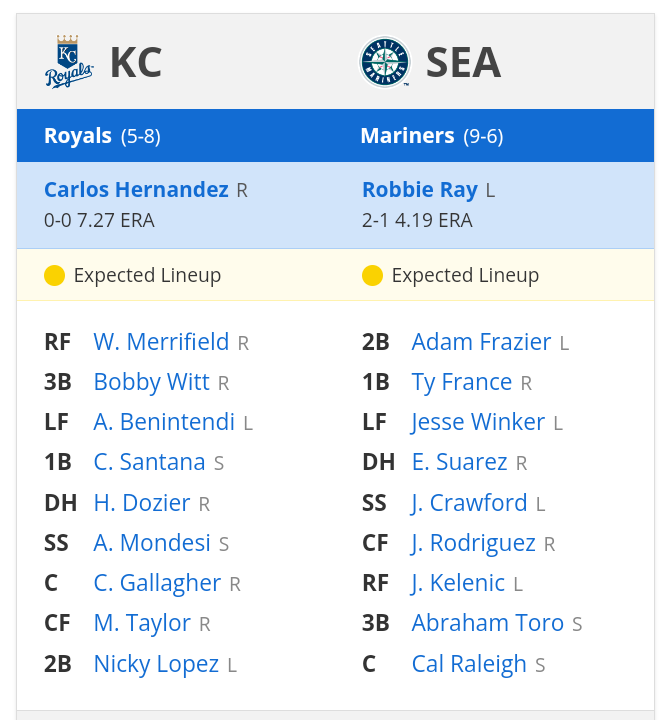The width and height of the screenshot is (671, 720).
Task: Click the yellow Expected Lineup dot under Royals
Action: [x=54, y=276]
